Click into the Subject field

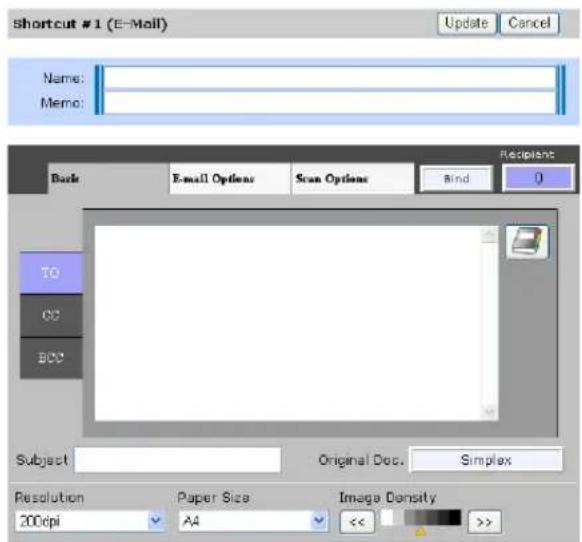tap(177, 460)
